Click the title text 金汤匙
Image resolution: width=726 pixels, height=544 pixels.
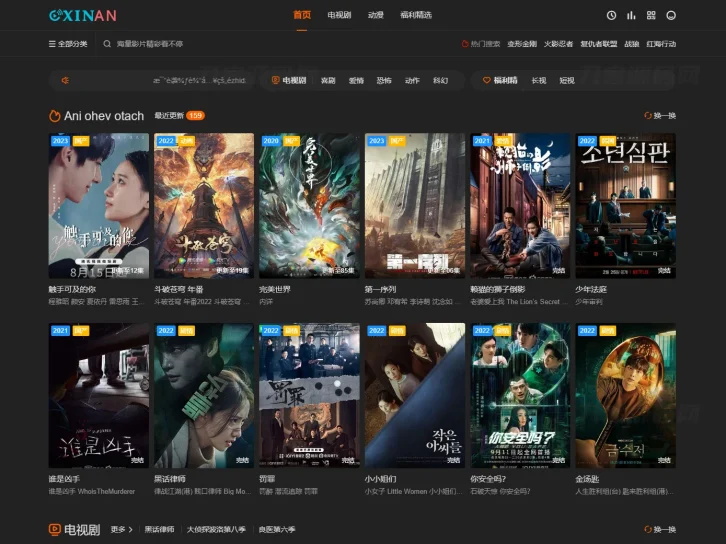(x=587, y=479)
